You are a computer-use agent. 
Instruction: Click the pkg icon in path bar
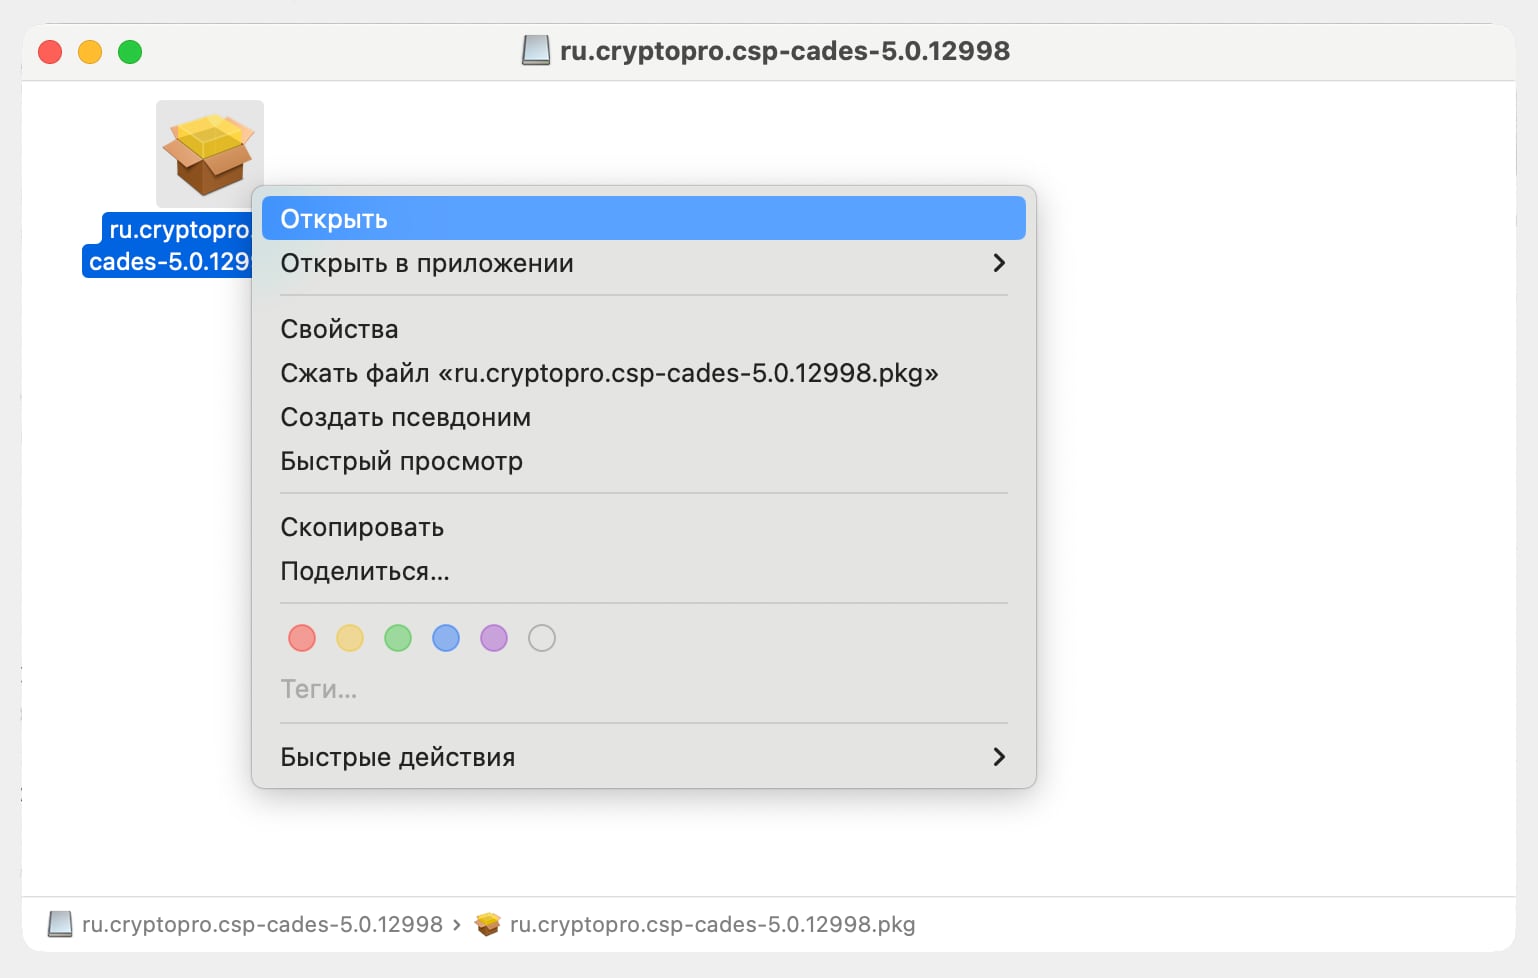(x=488, y=924)
